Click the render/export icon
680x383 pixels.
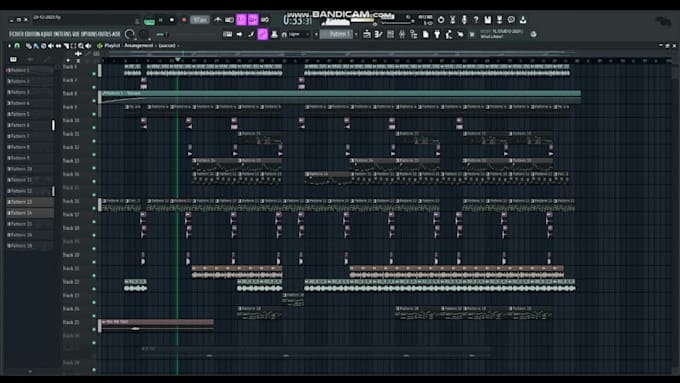point(500,20)
